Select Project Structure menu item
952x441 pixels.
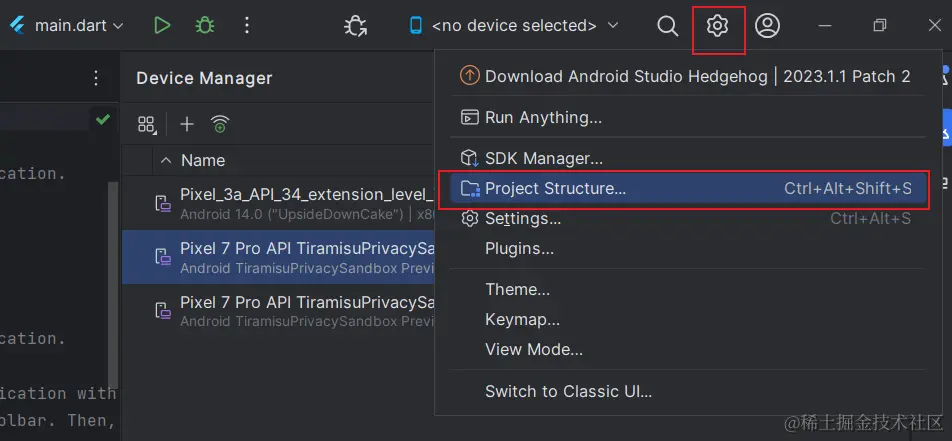pyautogui.click(x=555, y=188)
